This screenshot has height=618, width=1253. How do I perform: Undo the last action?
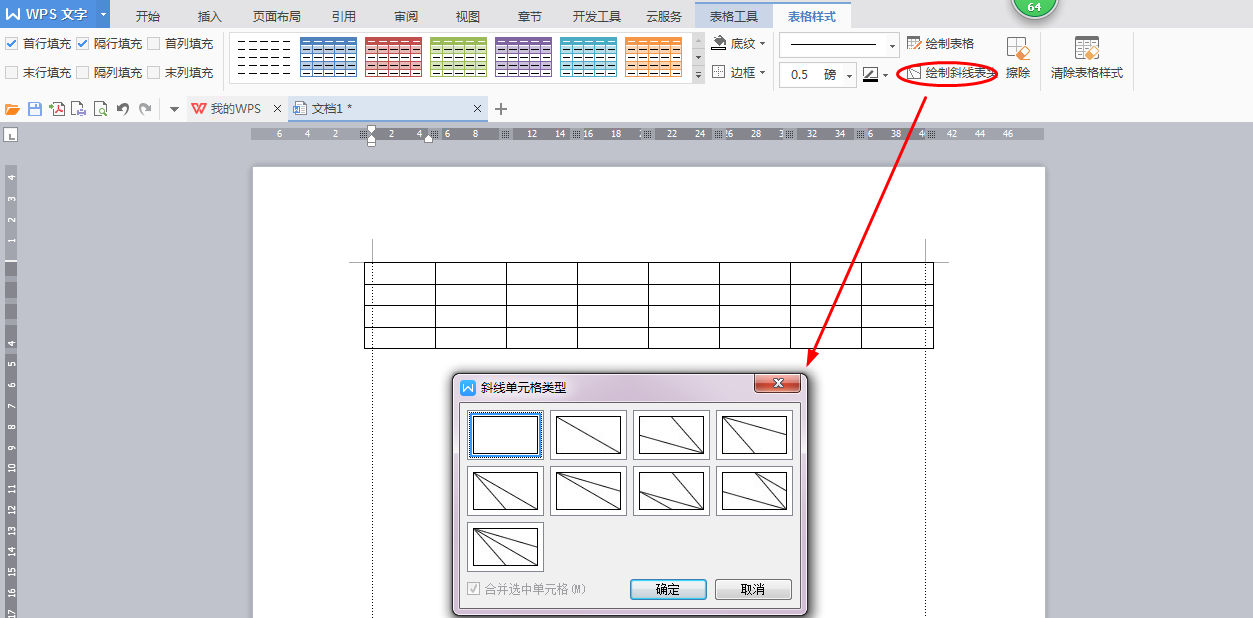click(x=123, y=109)
